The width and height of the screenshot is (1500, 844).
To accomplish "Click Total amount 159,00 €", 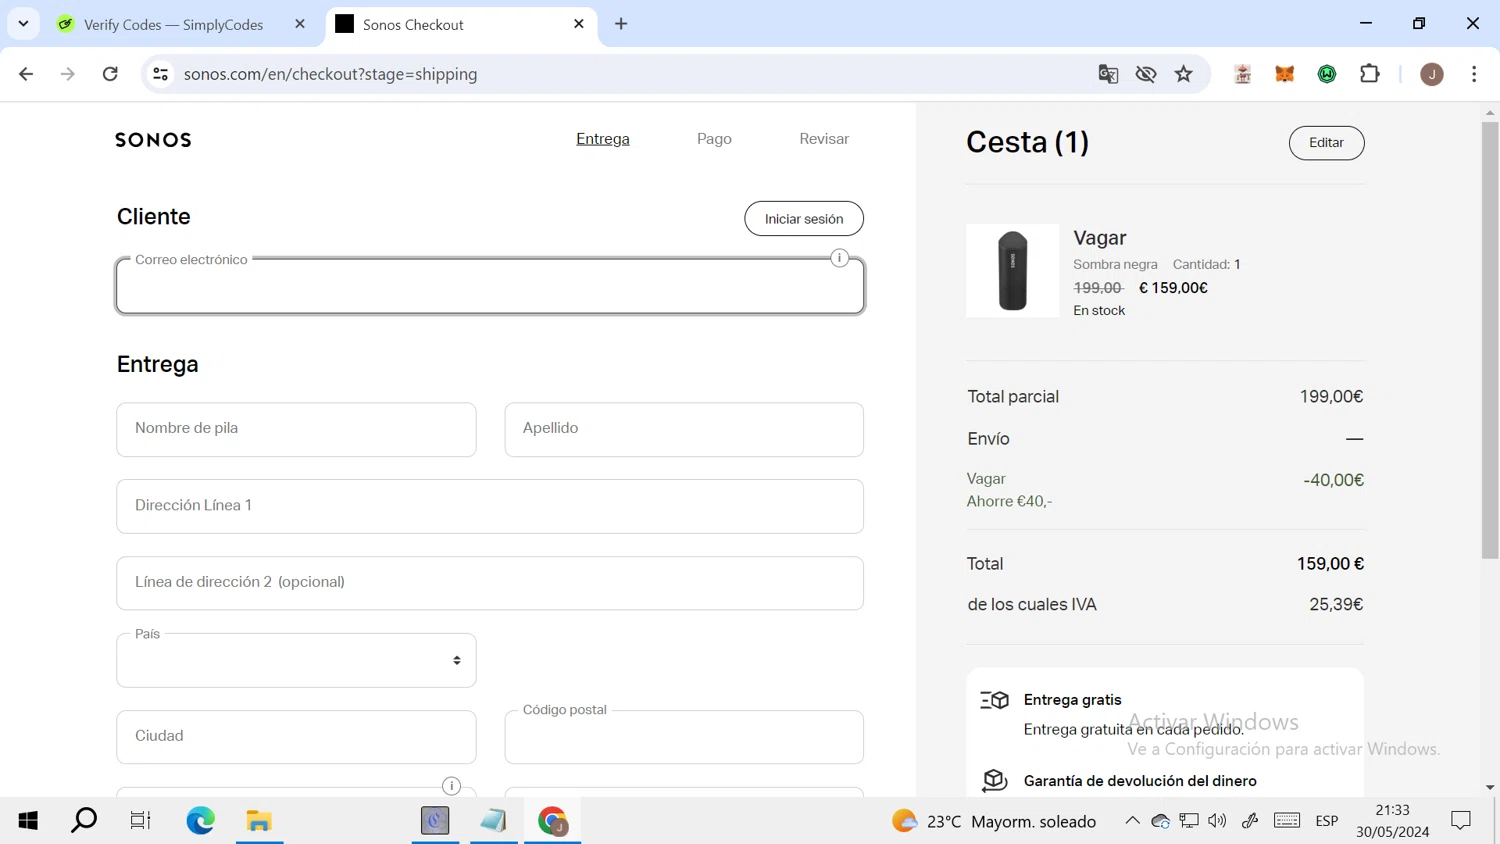I will [x=1330, y=564].
